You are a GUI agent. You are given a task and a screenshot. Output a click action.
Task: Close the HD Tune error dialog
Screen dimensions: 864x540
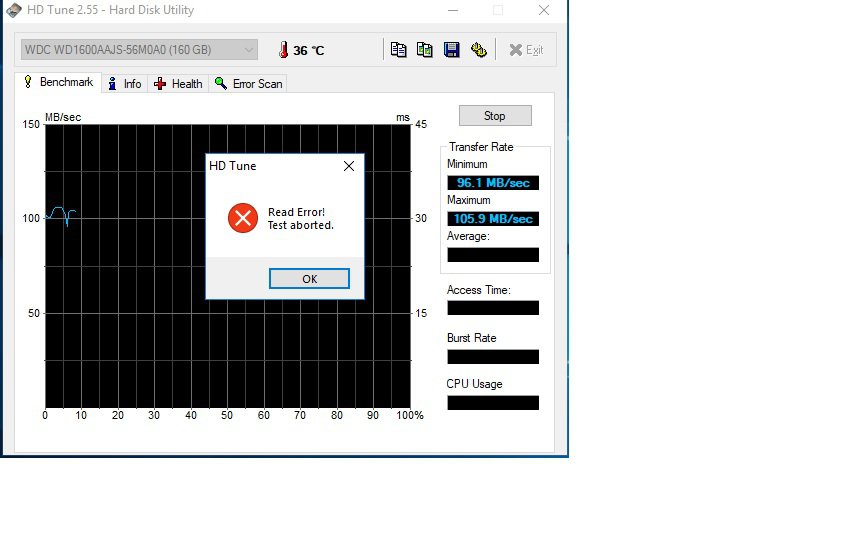(x=349, y=166)
